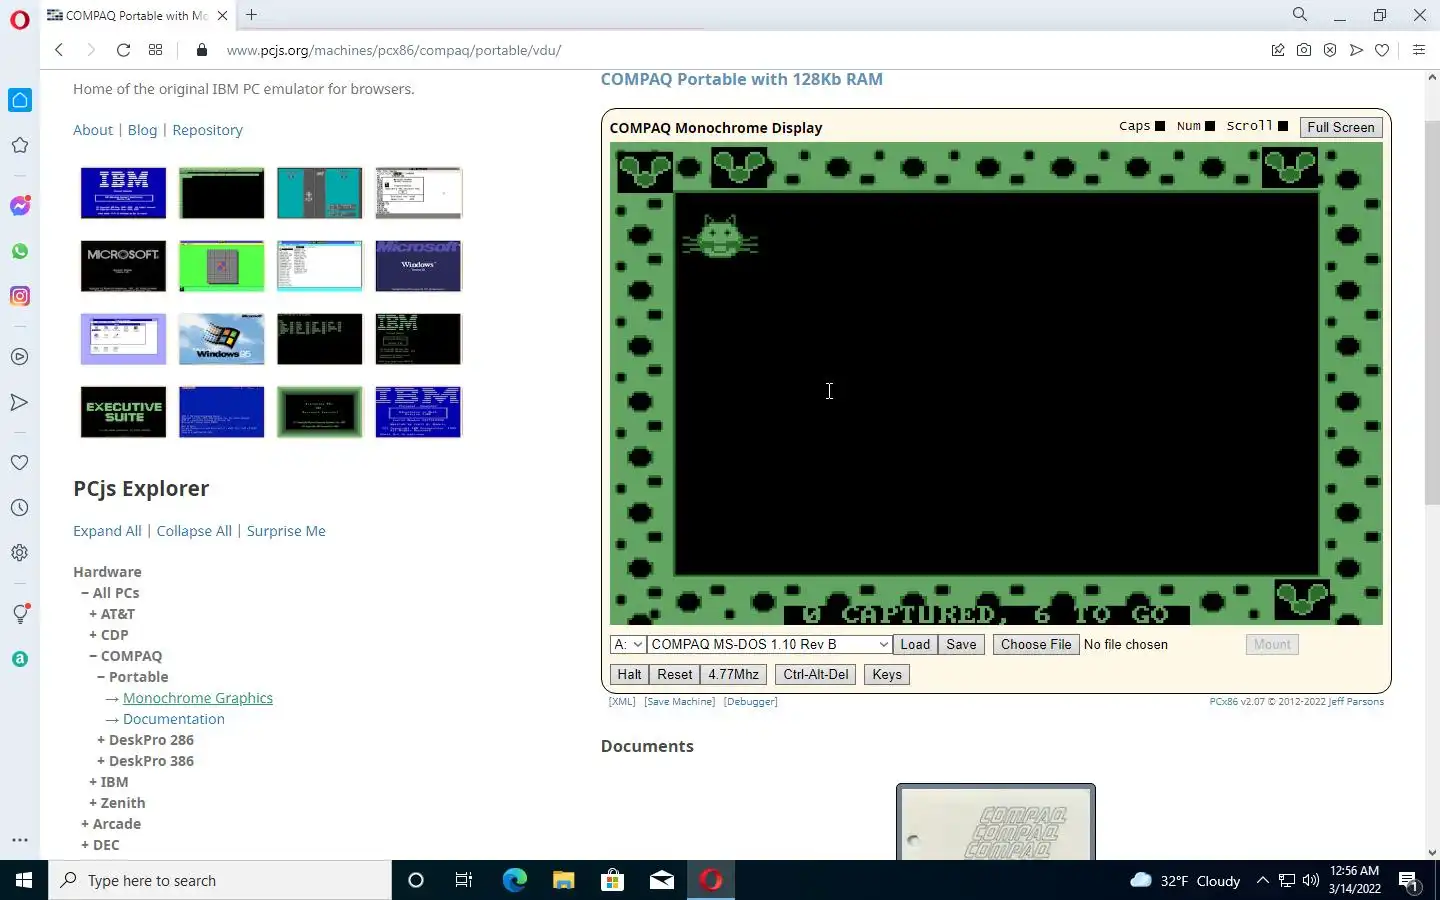Open the Repository link
The height and width of the screenshot is (900, 1440).
pyautogui.click(x=207, y=130)
